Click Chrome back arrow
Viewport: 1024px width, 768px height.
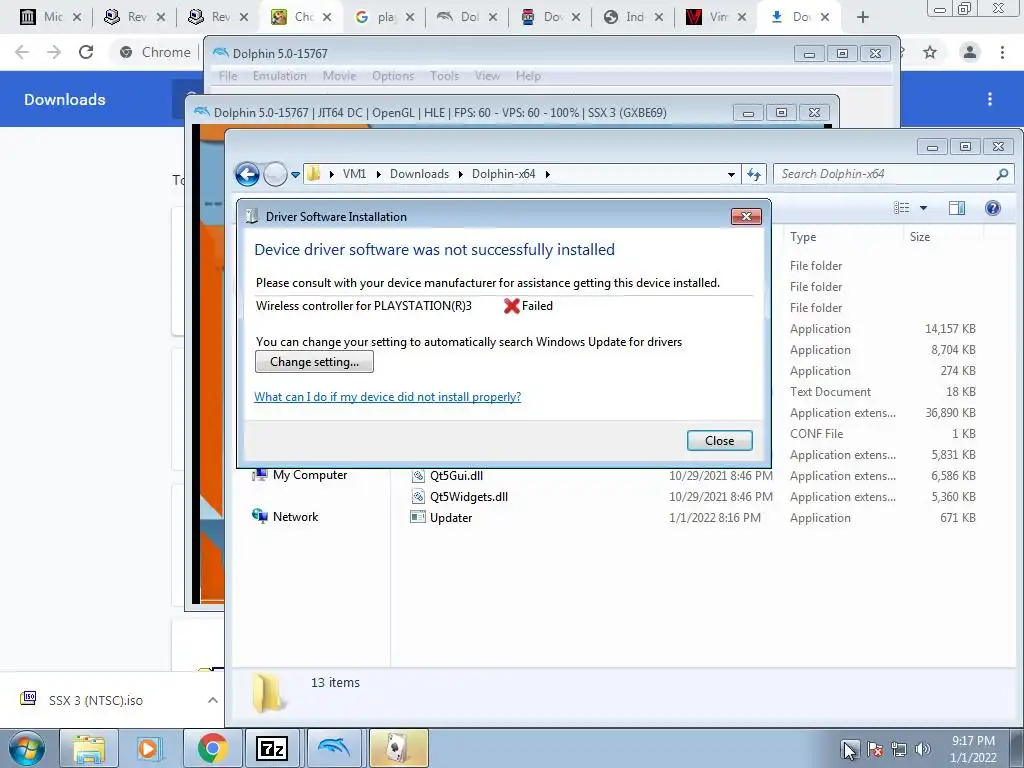[x=22, y=52]
